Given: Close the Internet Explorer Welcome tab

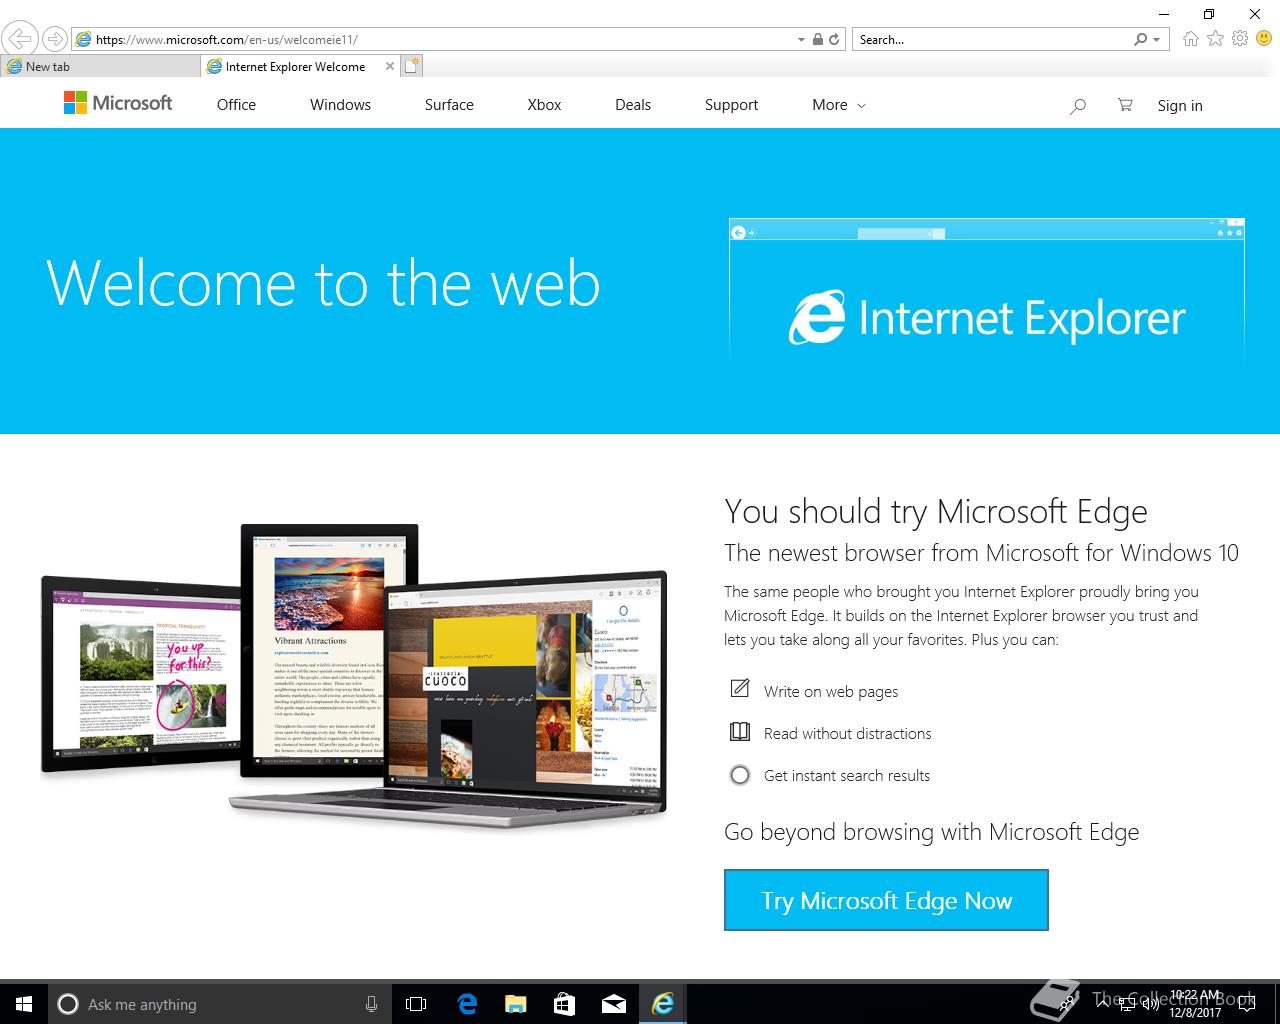Looking at the screenshot, I should 390,66.
